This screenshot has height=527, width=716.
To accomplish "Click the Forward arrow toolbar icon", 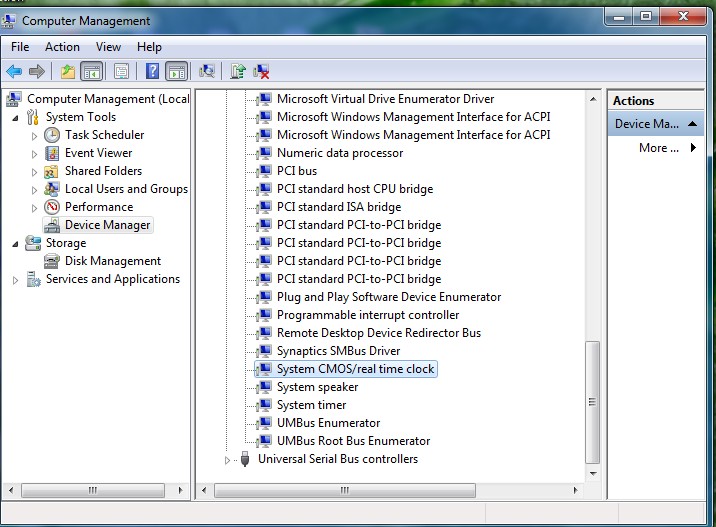I will (37, 71).
